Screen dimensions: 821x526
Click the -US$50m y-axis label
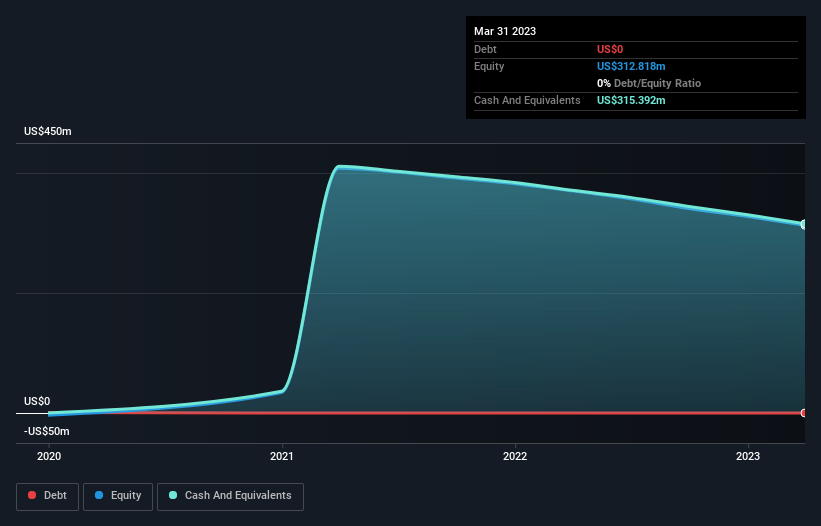pyautogui.click(x=47, y=431)
